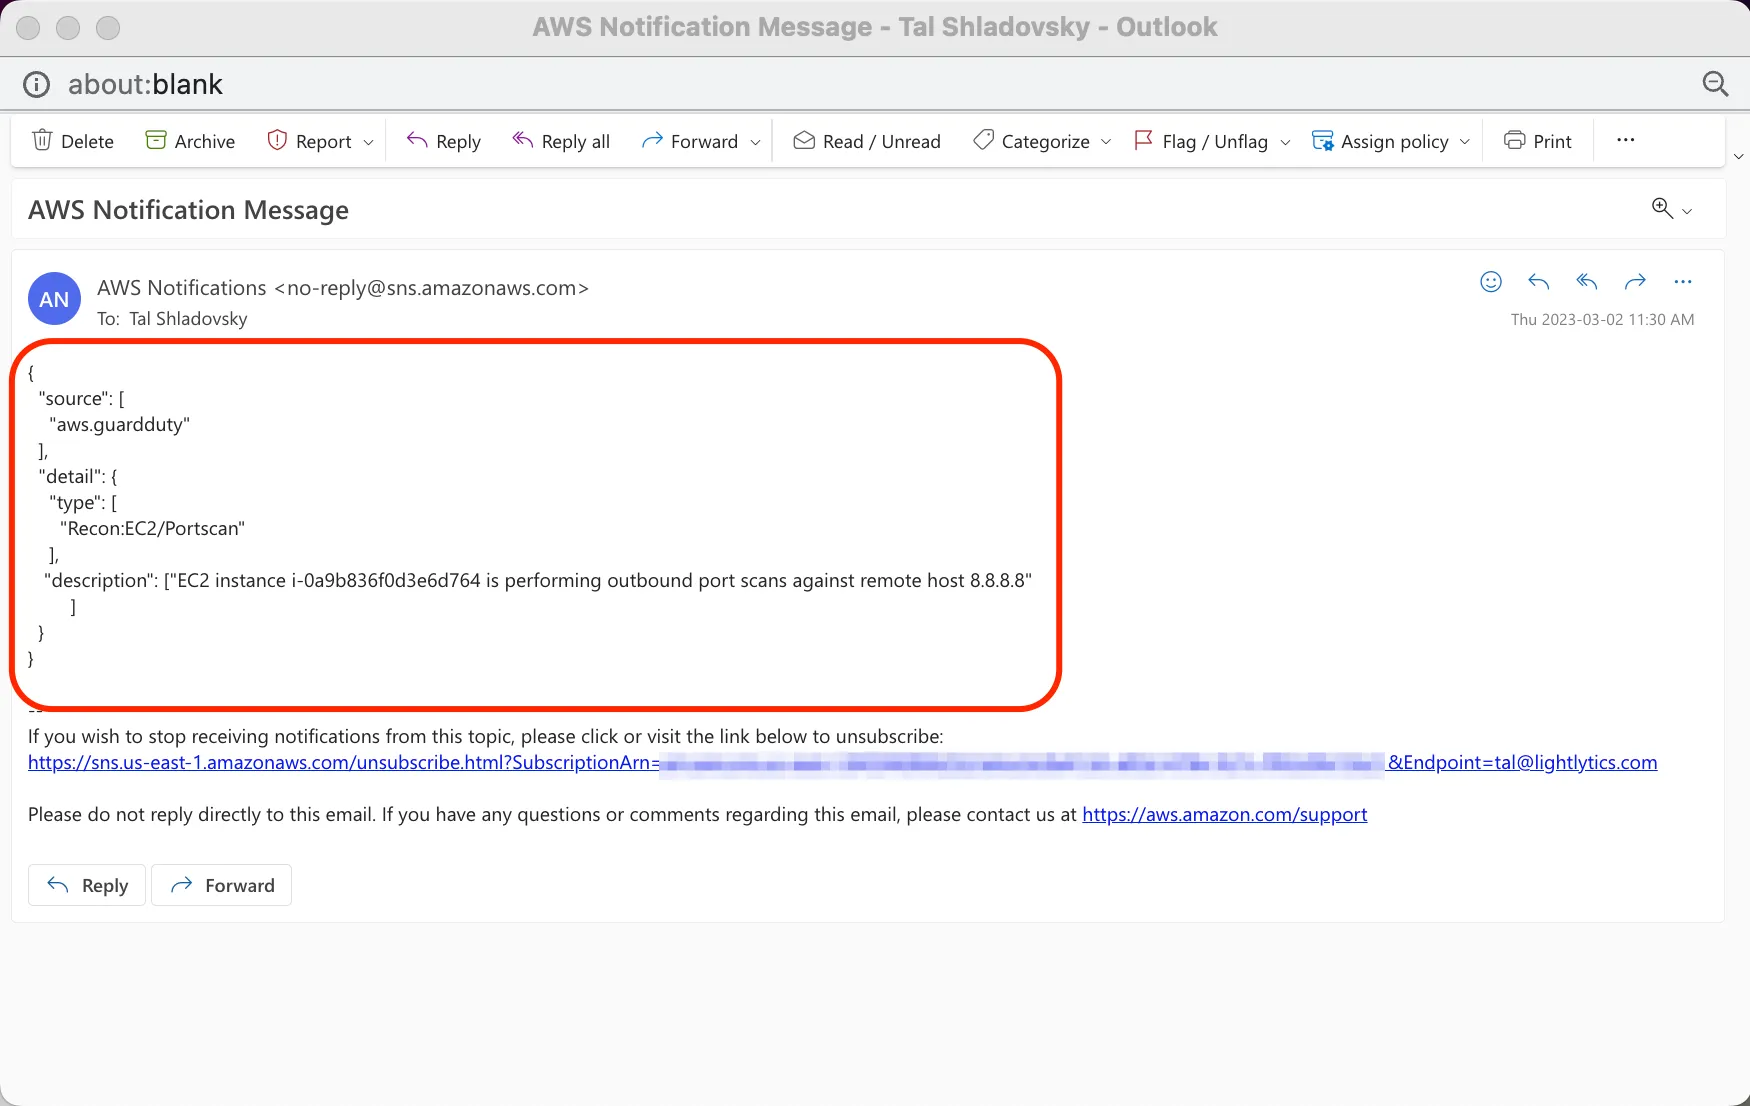Expand the Categorize dropdown chevron
The height and width of the screenshot is (1106, 1750).
click(1106, 142)
